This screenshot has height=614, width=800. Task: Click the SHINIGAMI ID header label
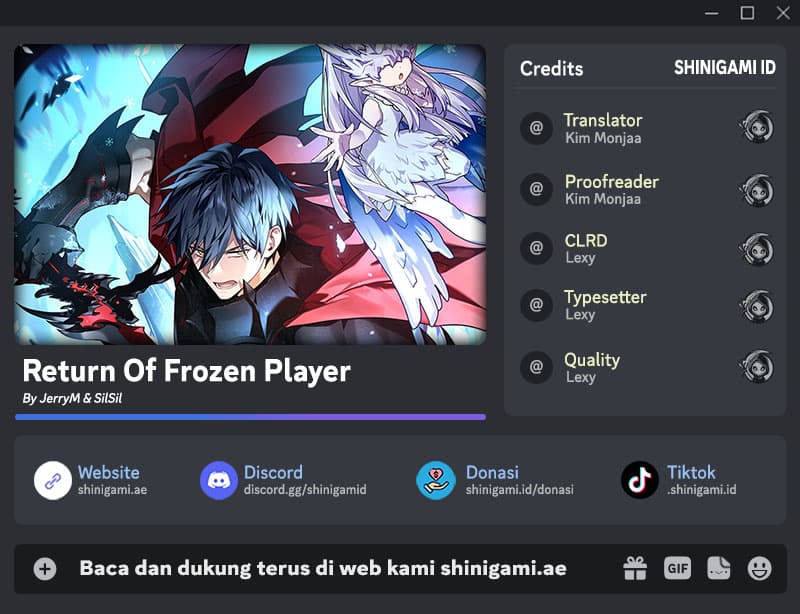[x=724, y=67]
